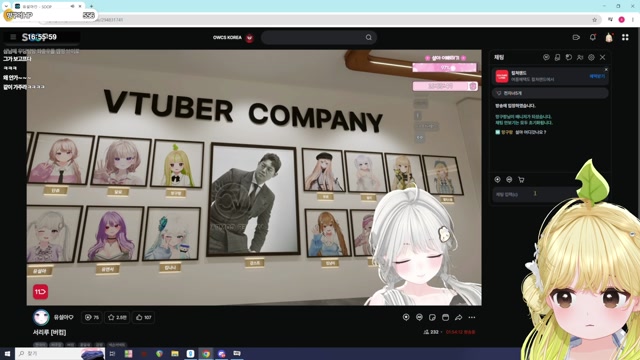Dismiss the red ad banner in chat
Screen dimensions: 640x360
point(606,70)
